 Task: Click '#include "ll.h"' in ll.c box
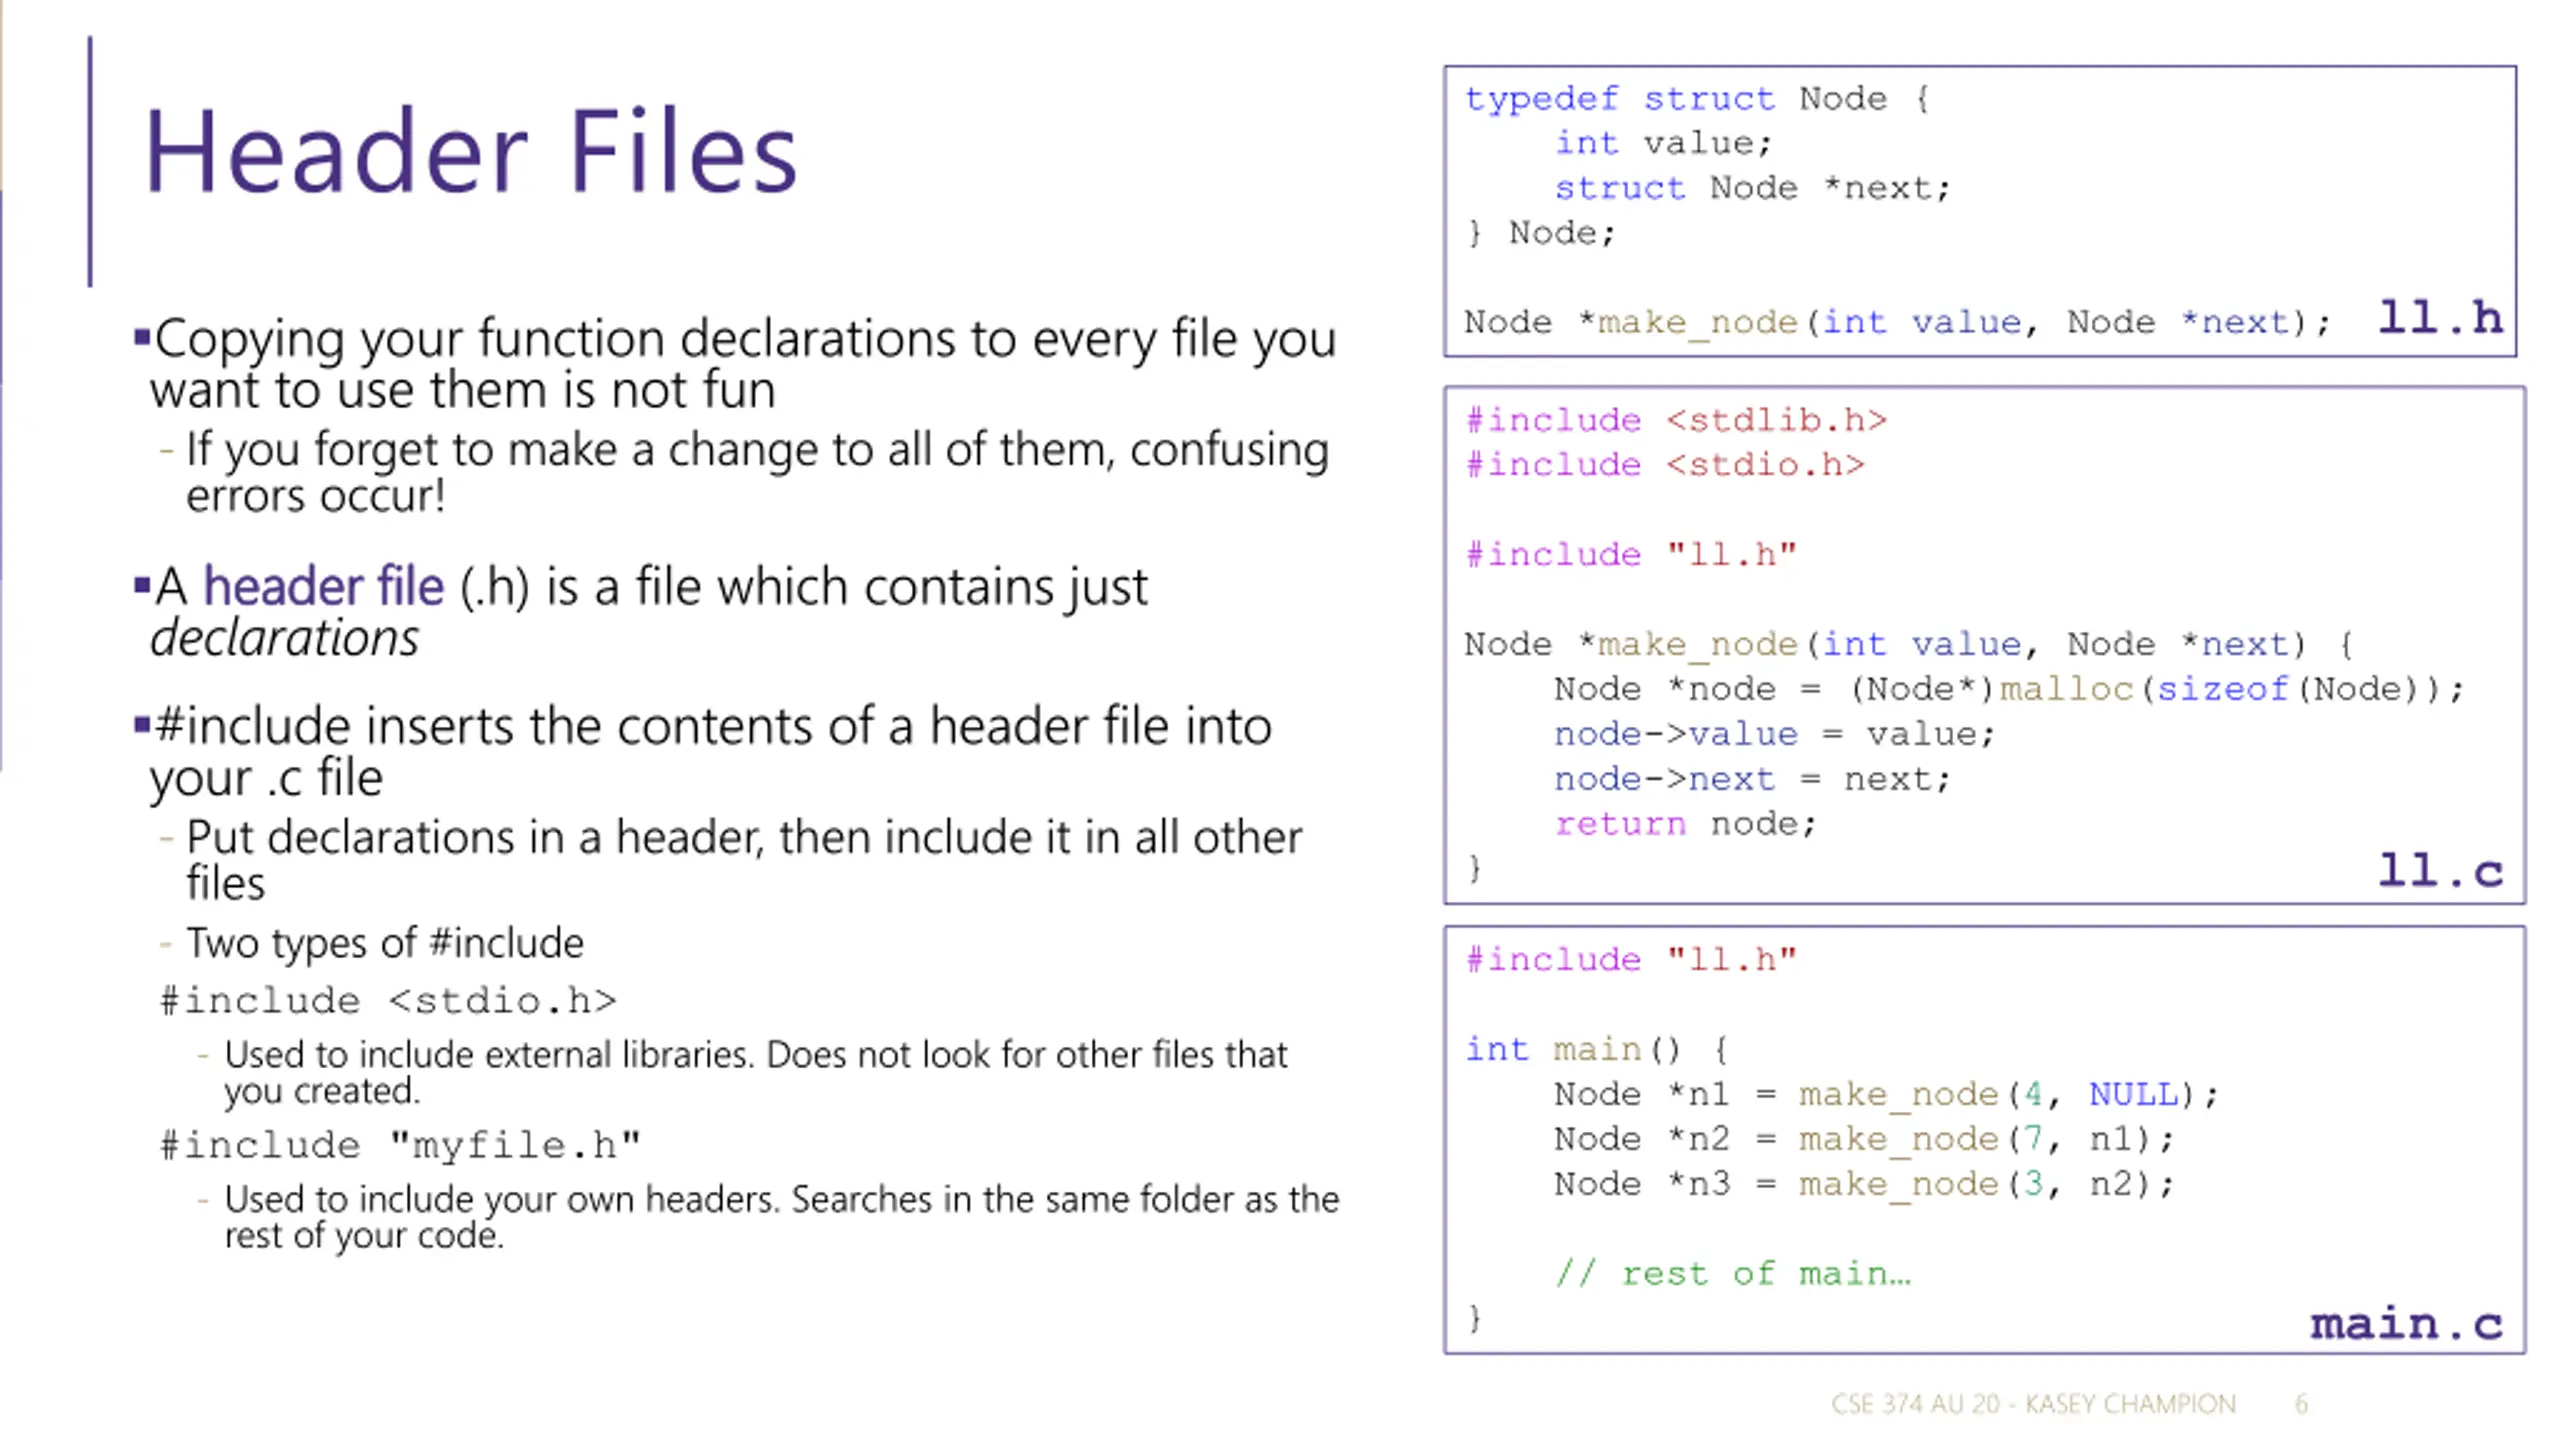click(x=1631, y=555)
